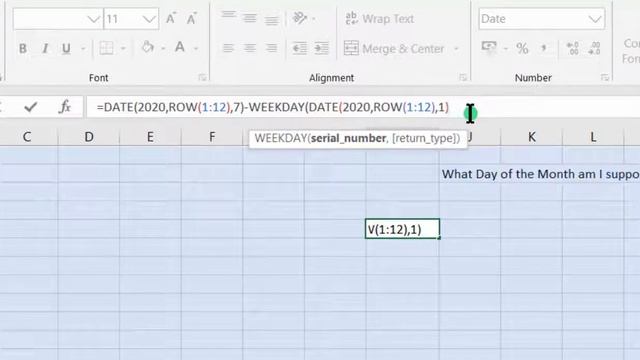Click Decrease Indent icon

[x=300, y=48]
